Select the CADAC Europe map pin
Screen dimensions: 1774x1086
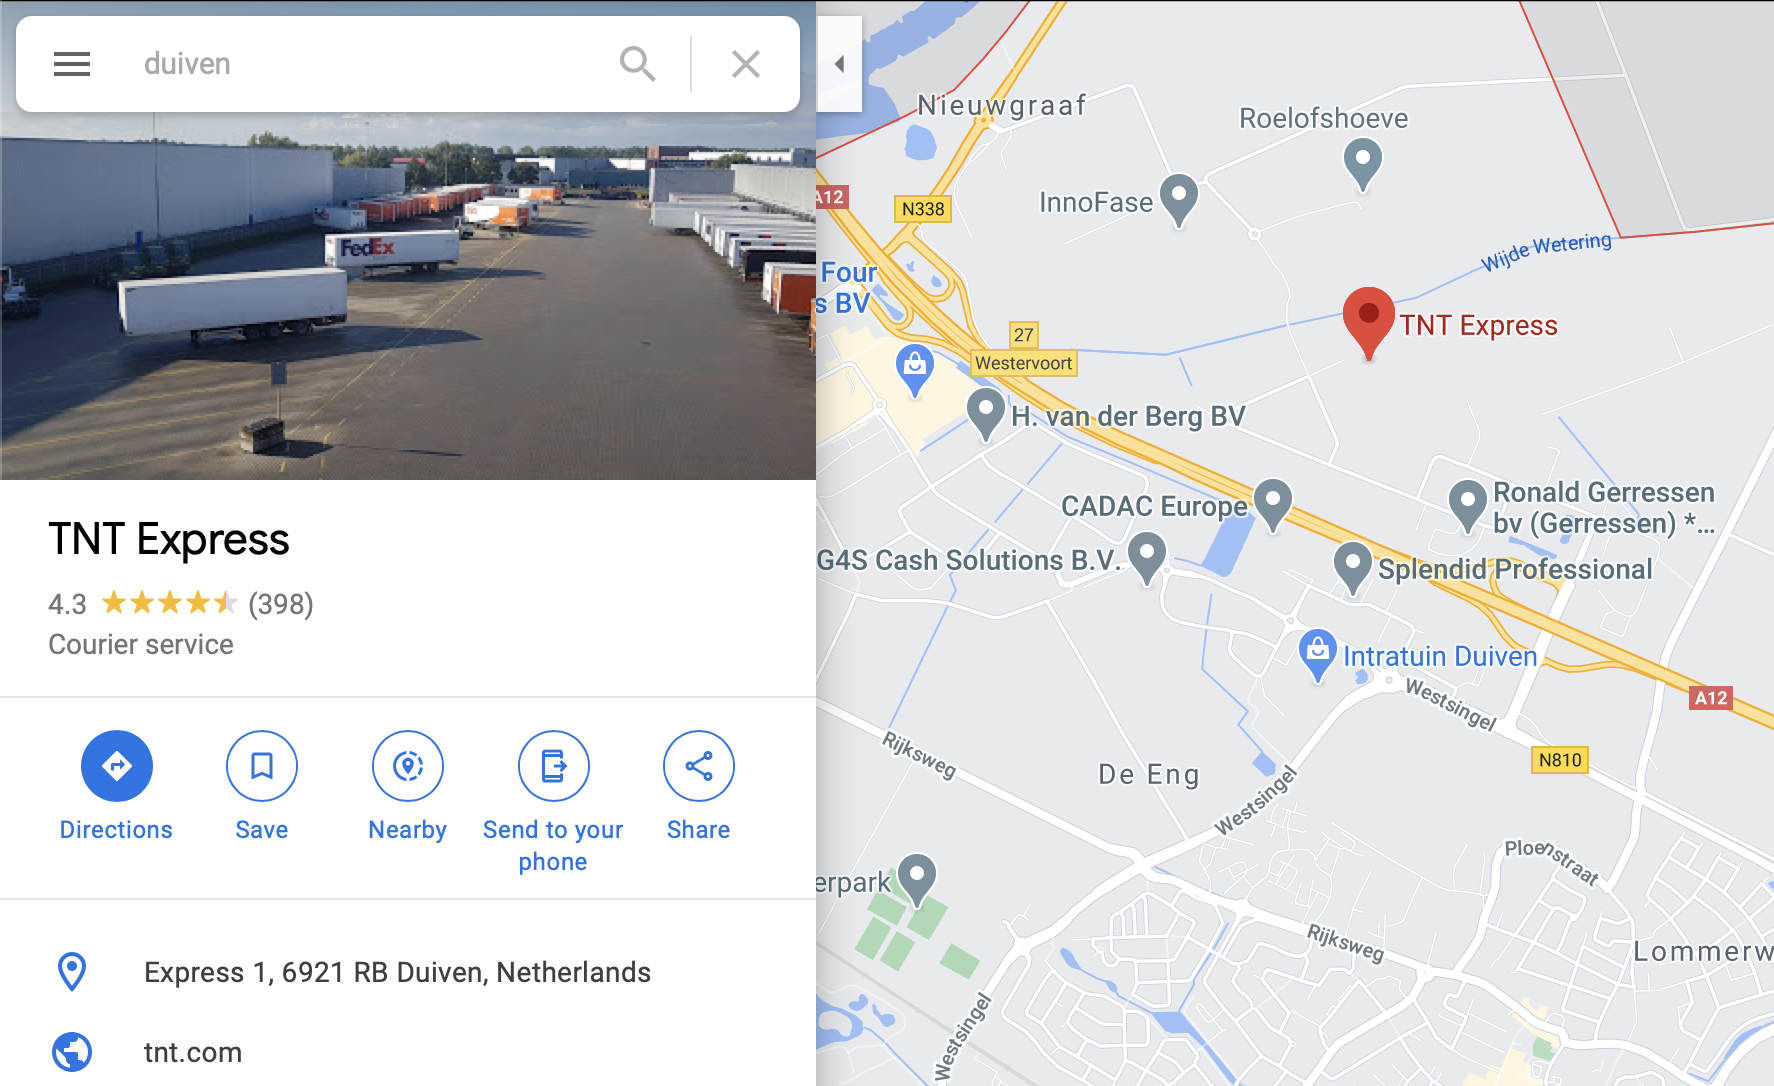[x=1273, y=505]
